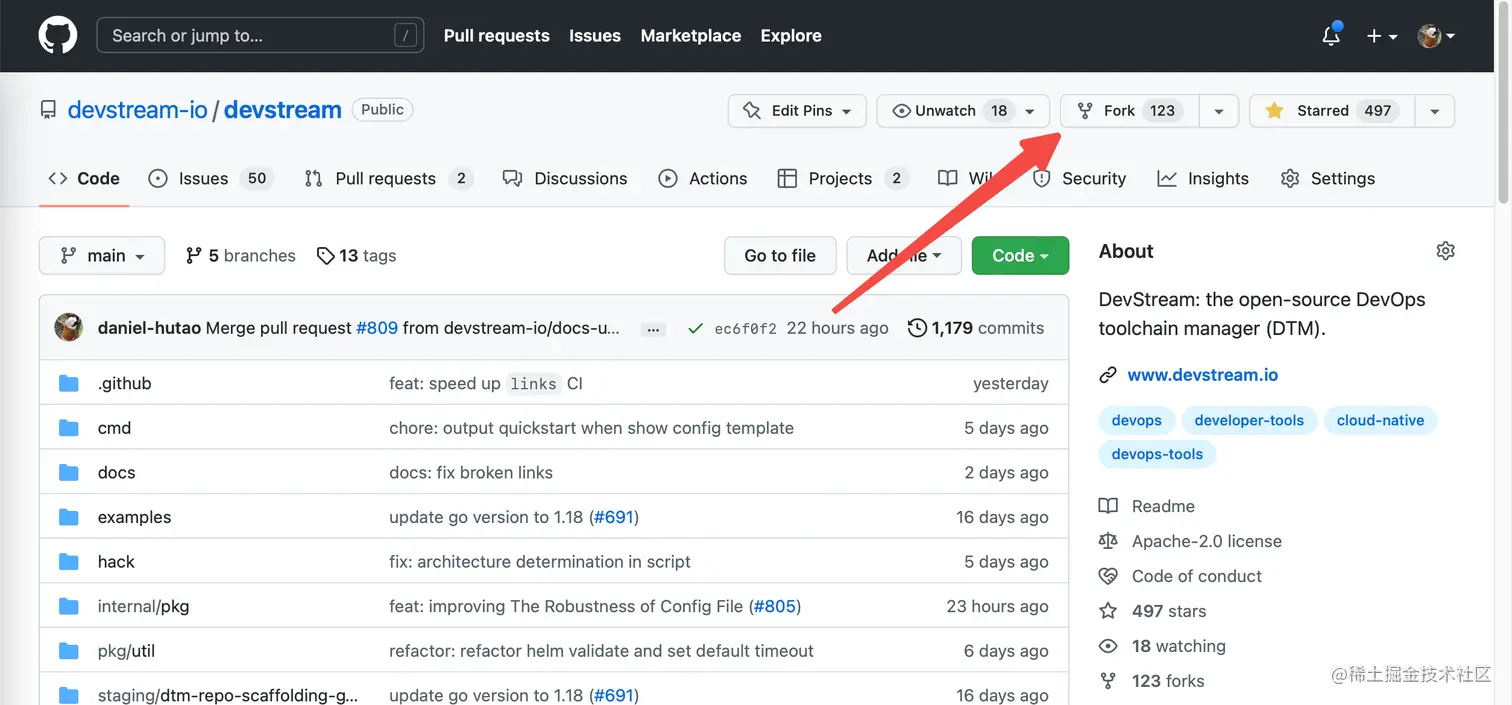Open commit 'docs: fix broken links'
This screenshot has width=1512, height=705.
(471, 473)
